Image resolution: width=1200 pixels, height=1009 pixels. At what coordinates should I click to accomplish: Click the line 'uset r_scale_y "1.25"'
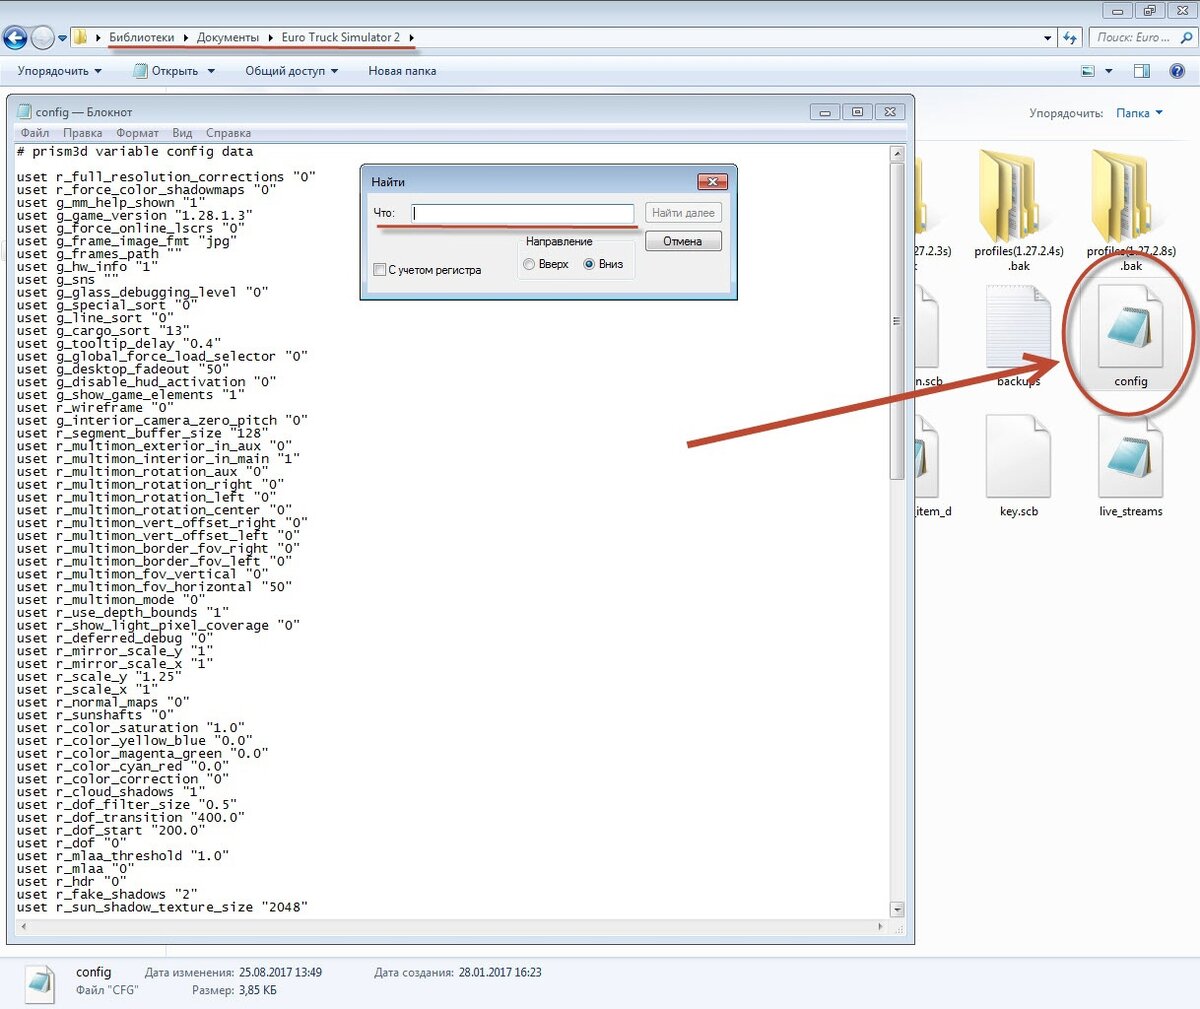click(98, 677)
